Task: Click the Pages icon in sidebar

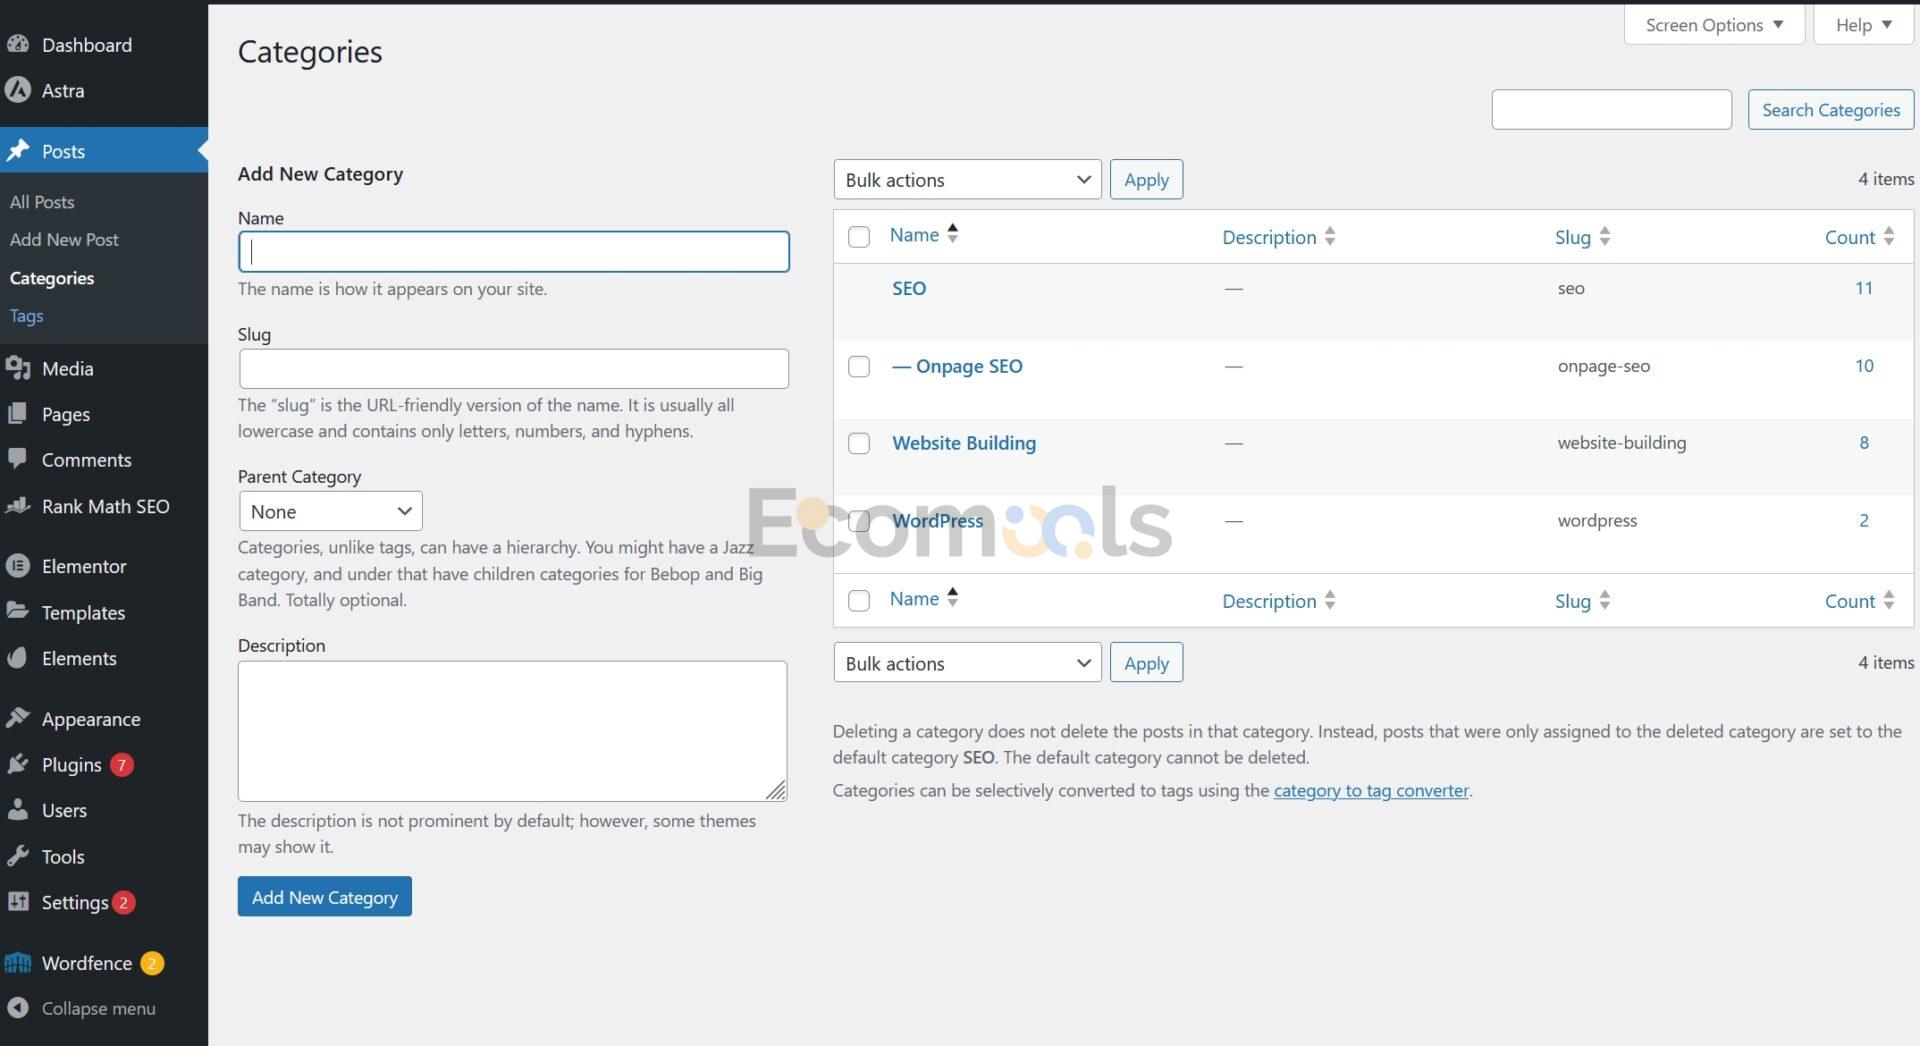Action: click(18, 414)
